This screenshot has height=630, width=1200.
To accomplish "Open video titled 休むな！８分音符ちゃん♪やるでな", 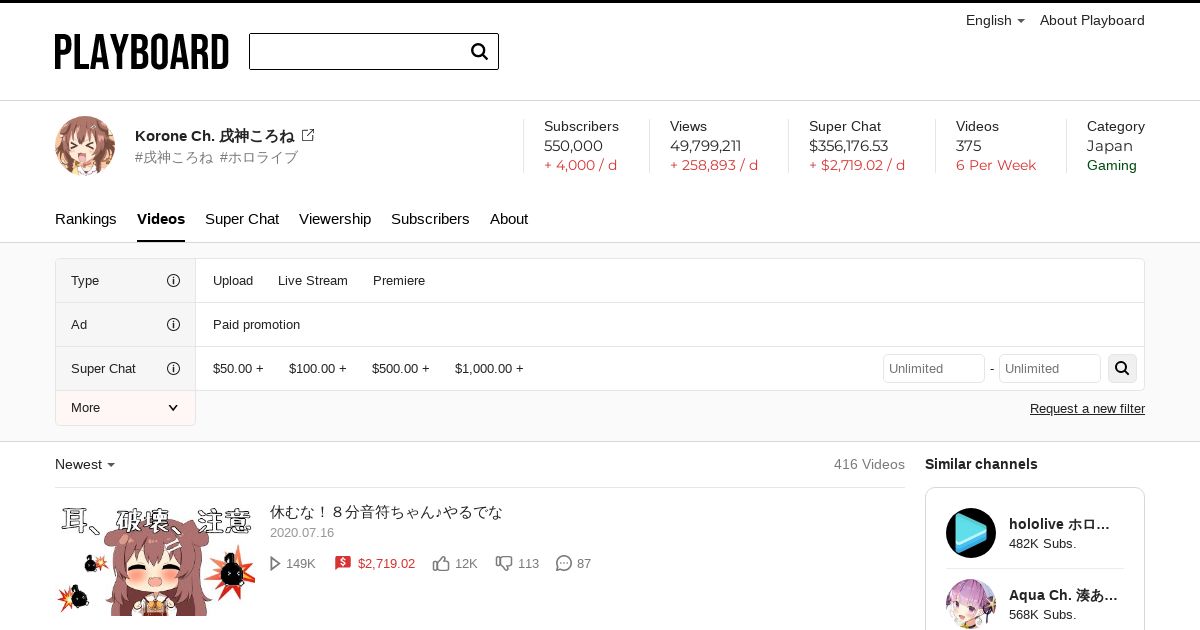I will point(386,512).
